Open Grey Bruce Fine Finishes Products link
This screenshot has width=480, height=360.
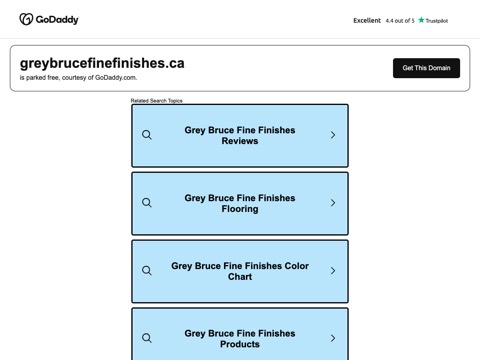pos(240,334)
